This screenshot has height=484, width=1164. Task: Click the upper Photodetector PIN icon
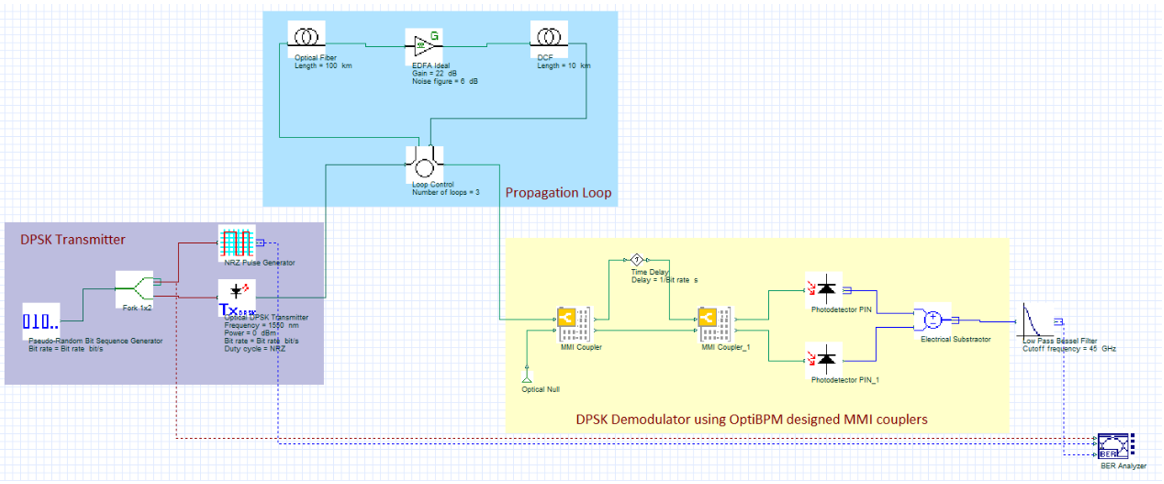(825, 290)
